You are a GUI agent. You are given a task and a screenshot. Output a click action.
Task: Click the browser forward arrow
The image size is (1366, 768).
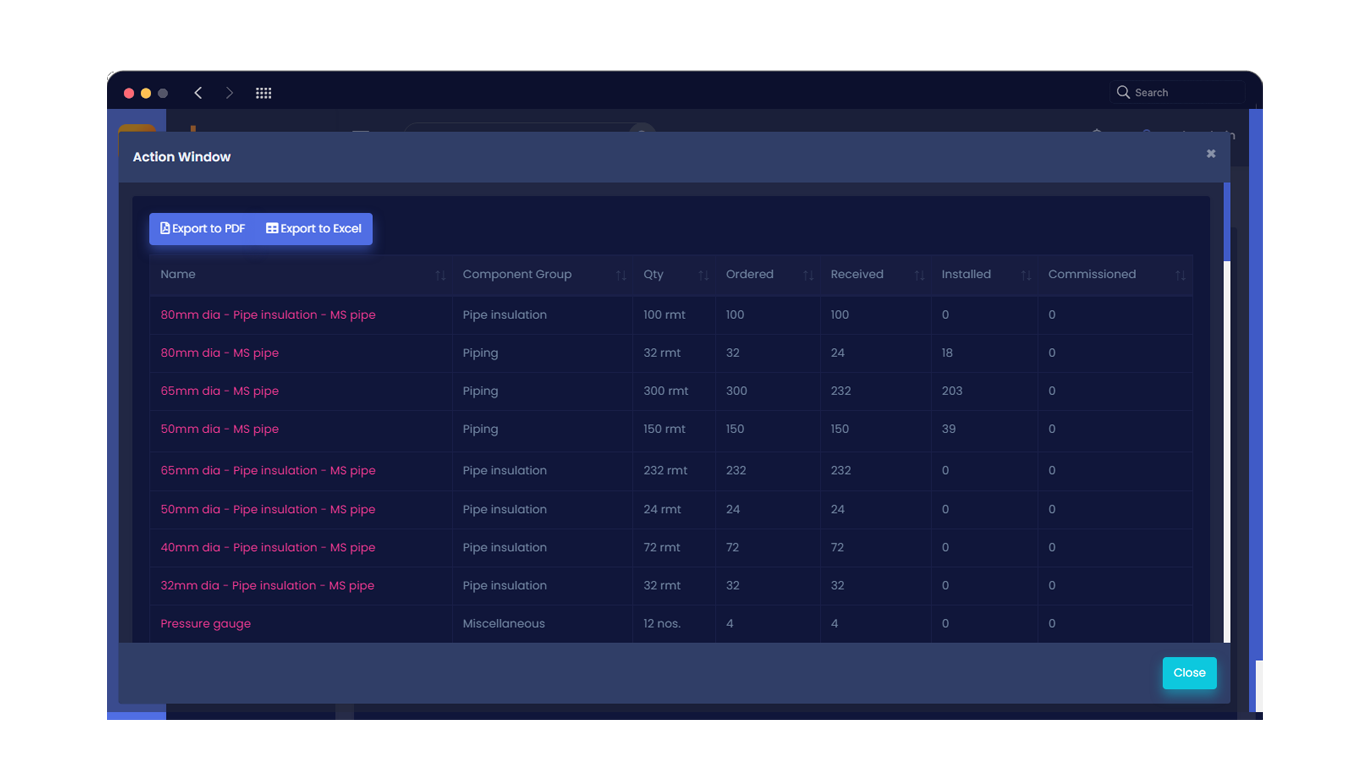[x=229, y=93]
